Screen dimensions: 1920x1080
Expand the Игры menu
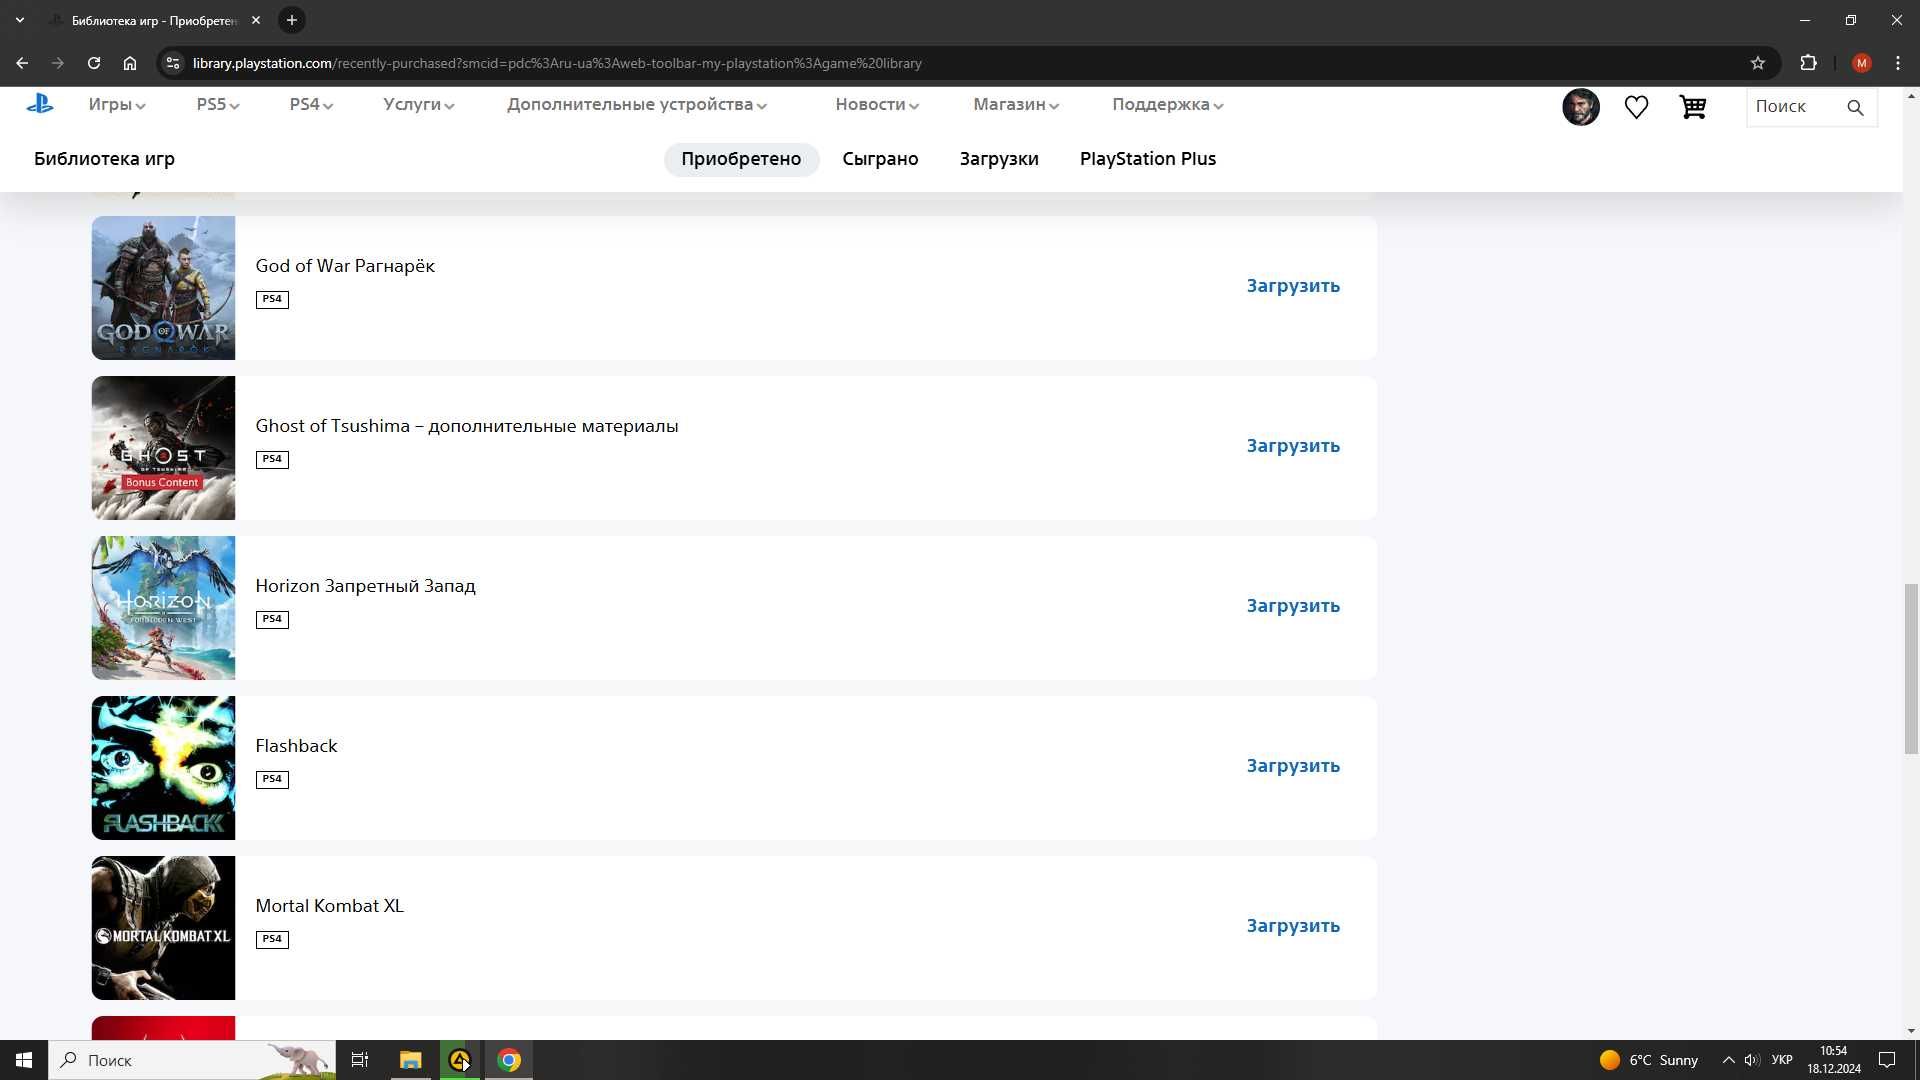pyautogui.click(x=116, y=104)
